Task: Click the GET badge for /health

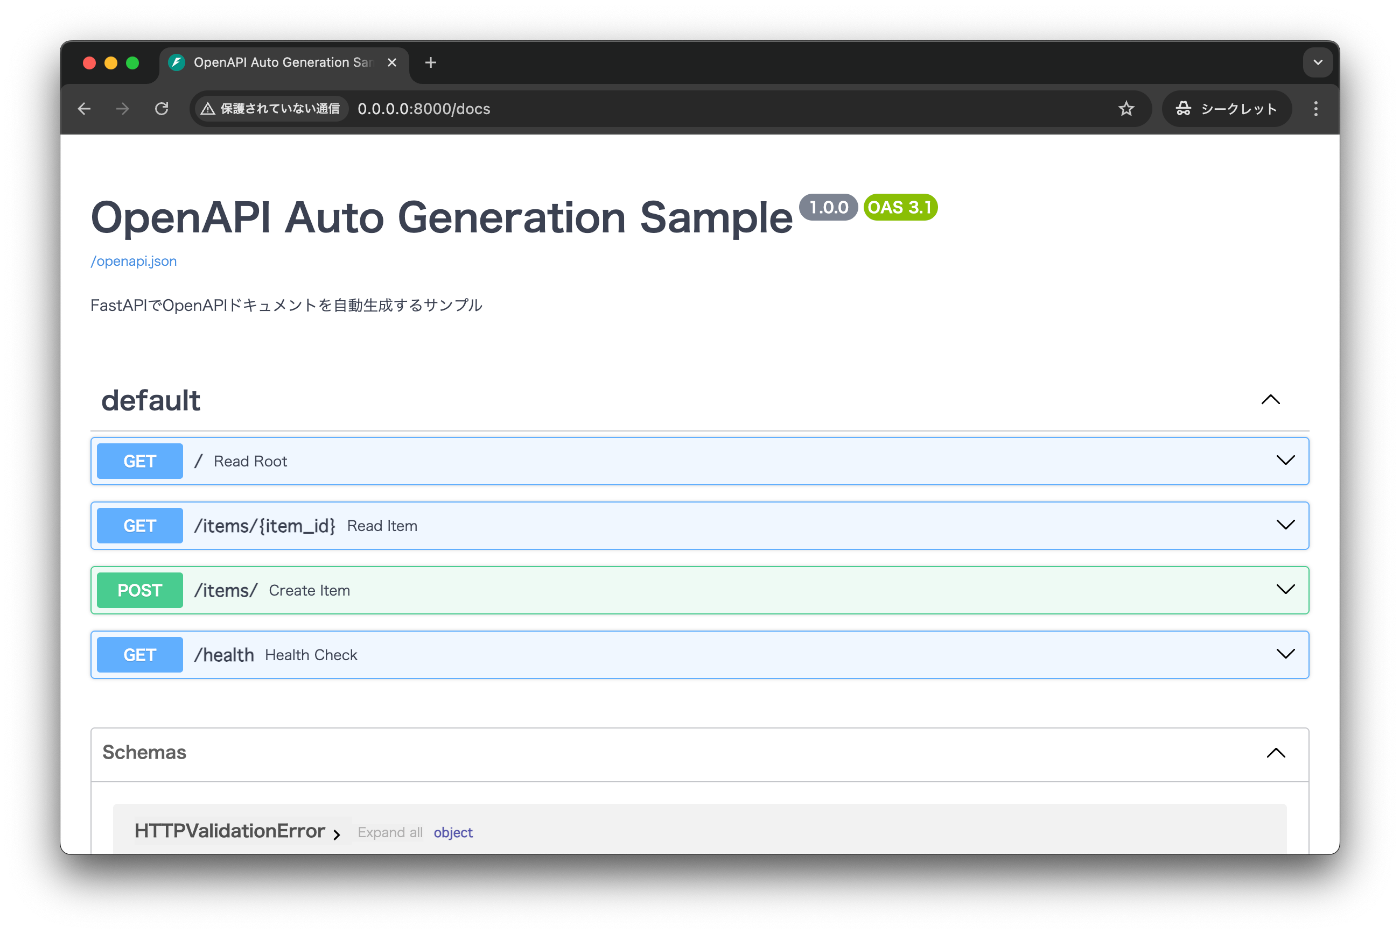Action: 140,655
